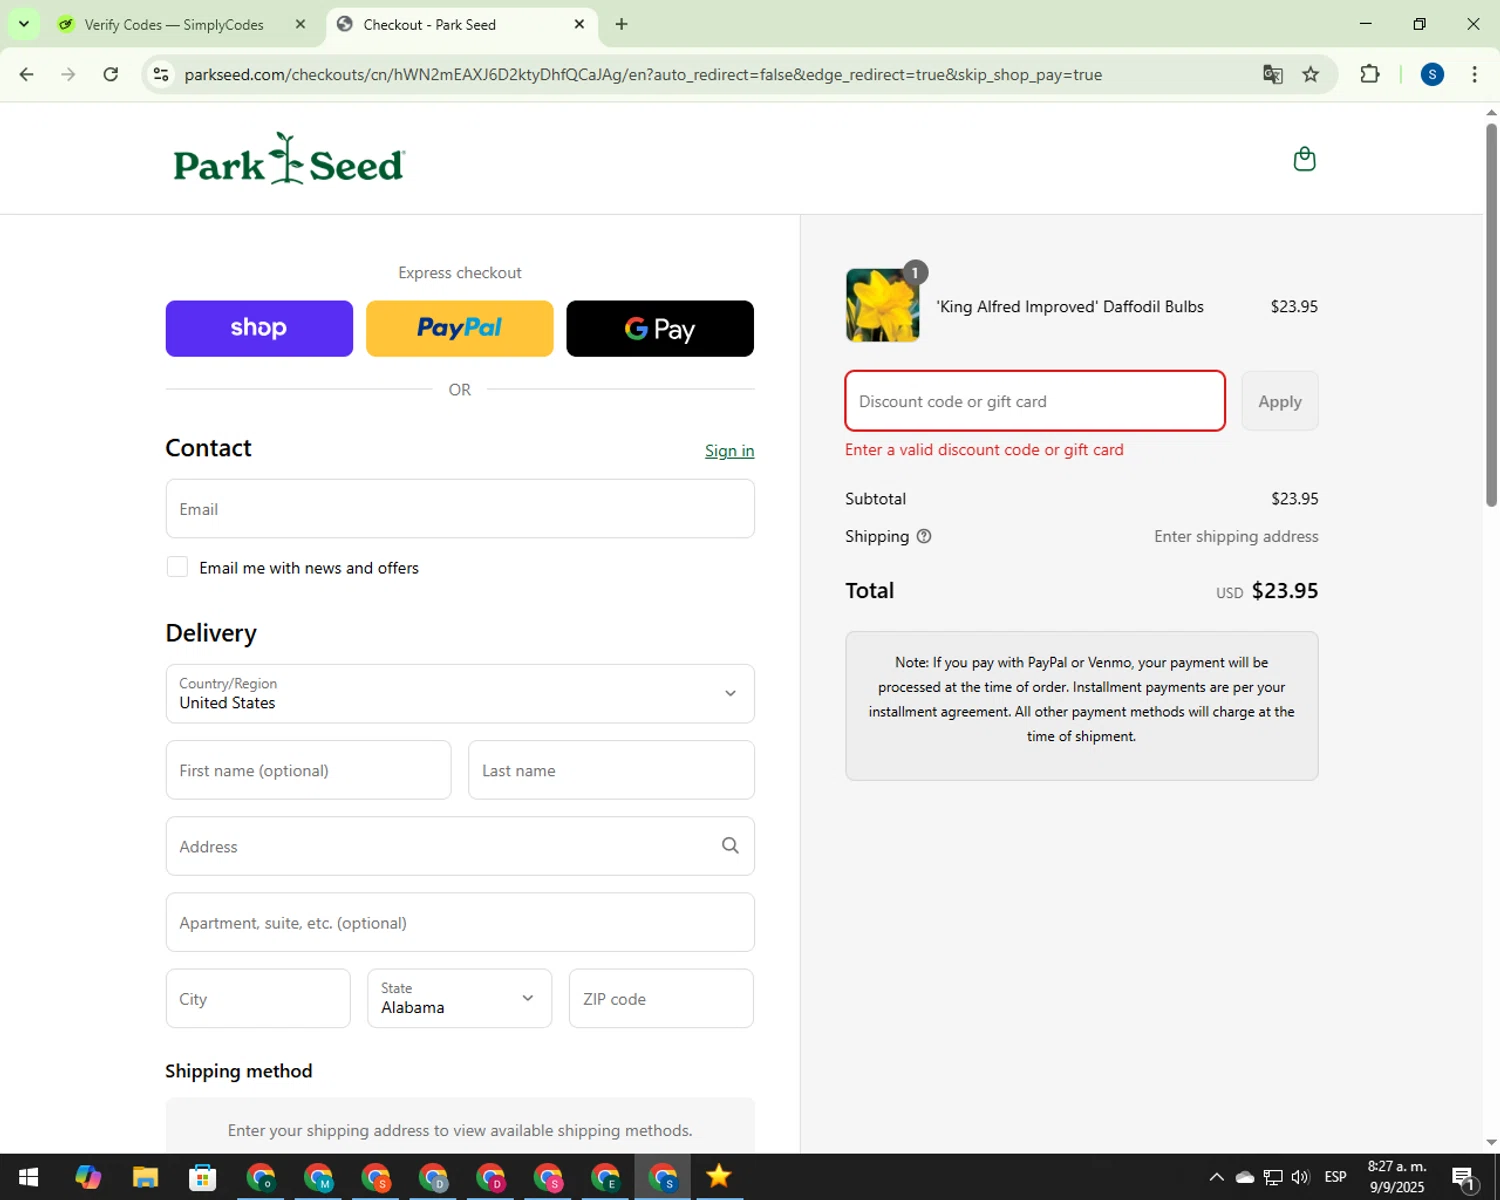Click the OneDrive cloud tray icon
The image size is (1500, 1200).
[1245, 1177]
